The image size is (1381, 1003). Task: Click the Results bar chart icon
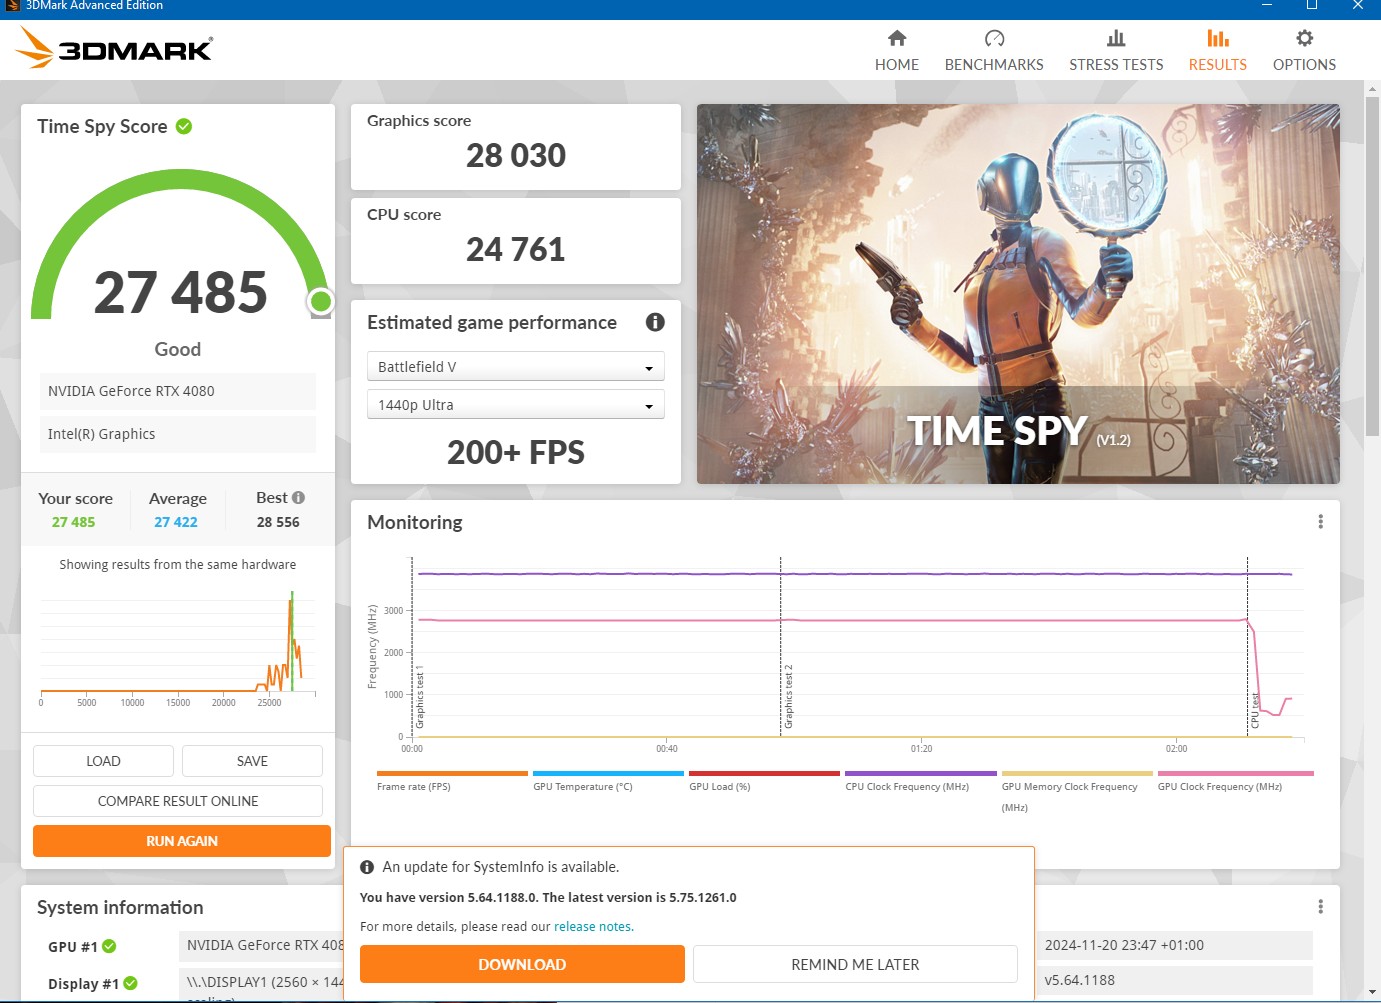point(1218,38)
